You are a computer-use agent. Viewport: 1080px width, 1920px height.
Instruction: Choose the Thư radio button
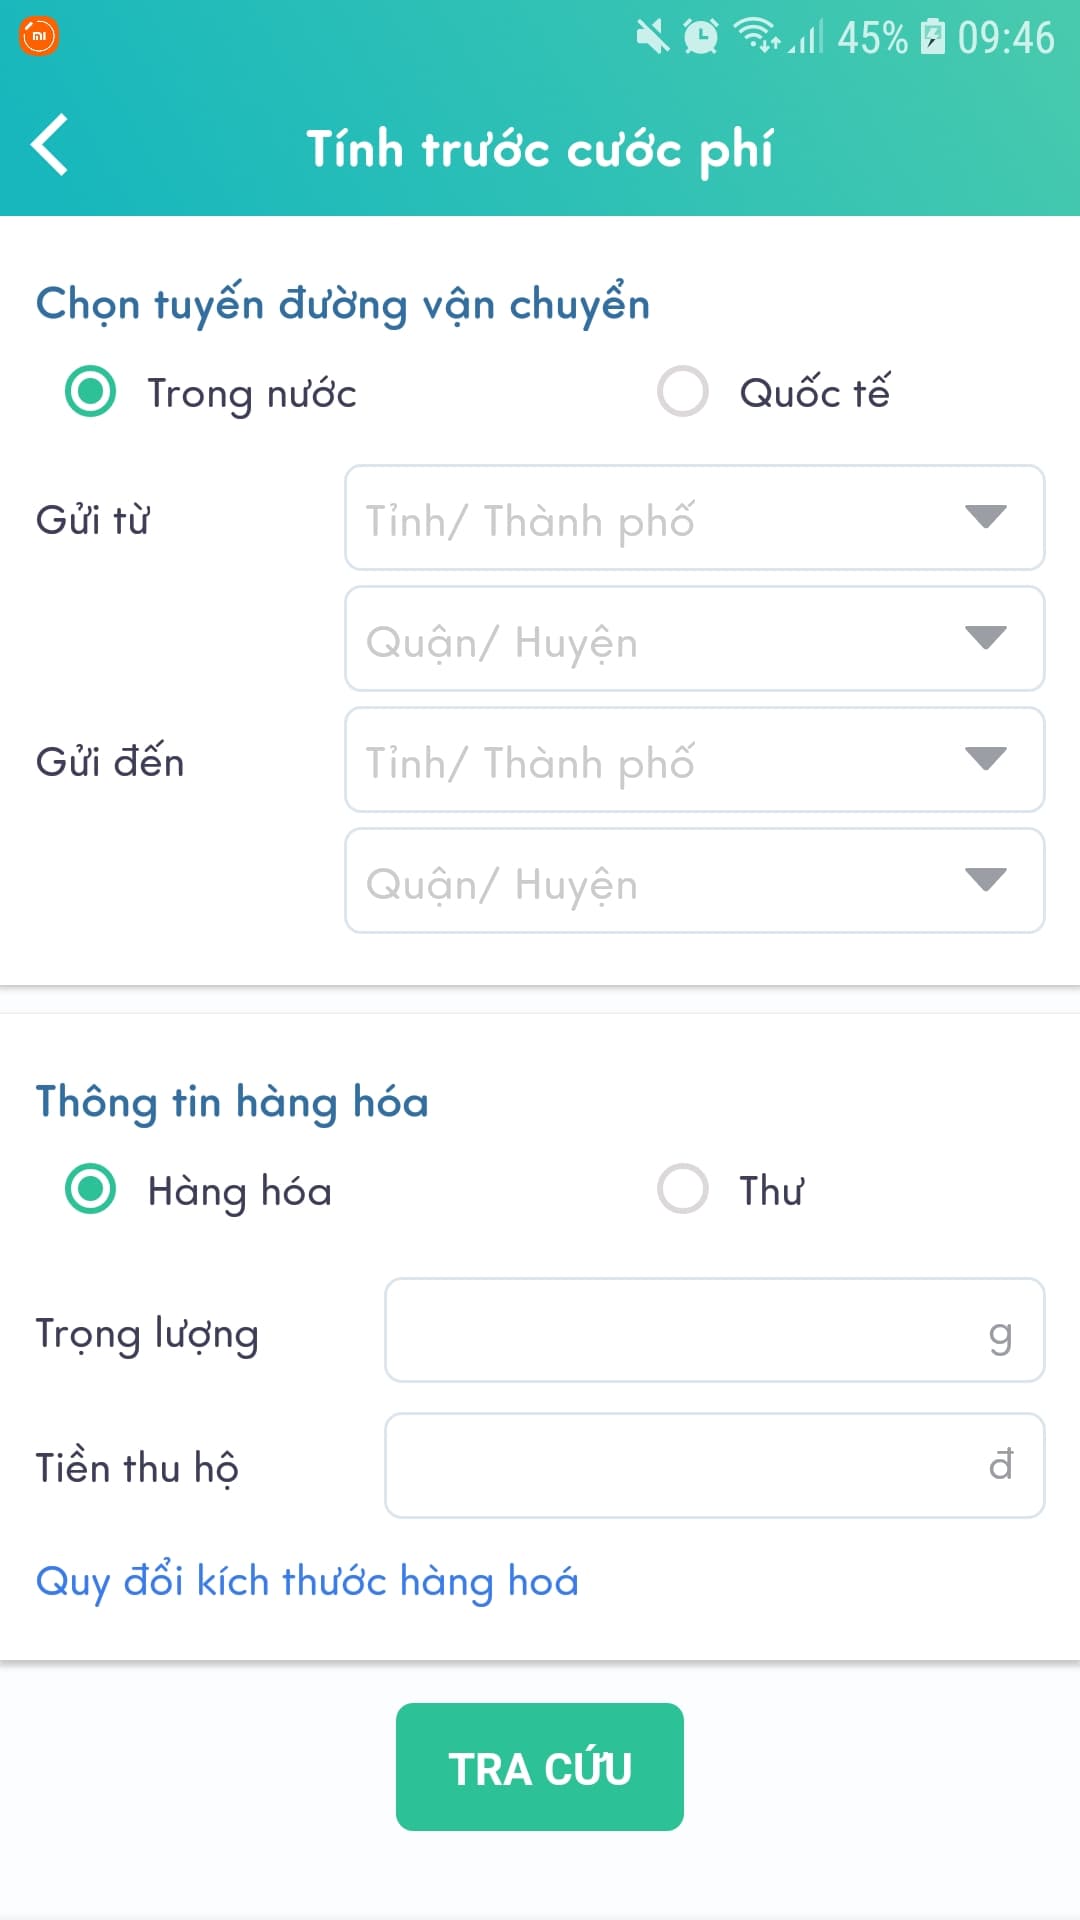pyautogui.click(x=683, y=1189)
